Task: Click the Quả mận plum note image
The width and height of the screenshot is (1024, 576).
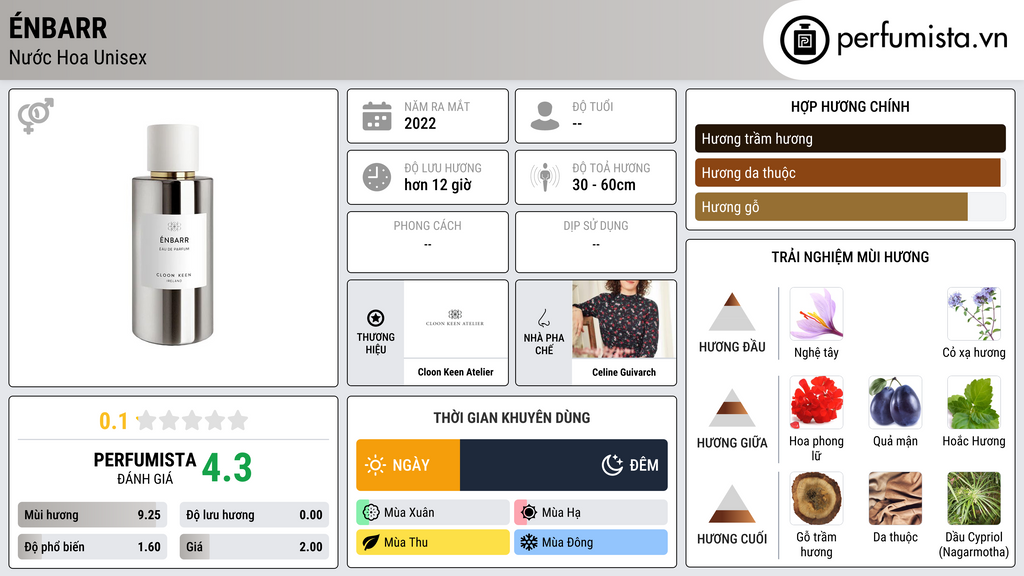Action: (x=895, y=402)
